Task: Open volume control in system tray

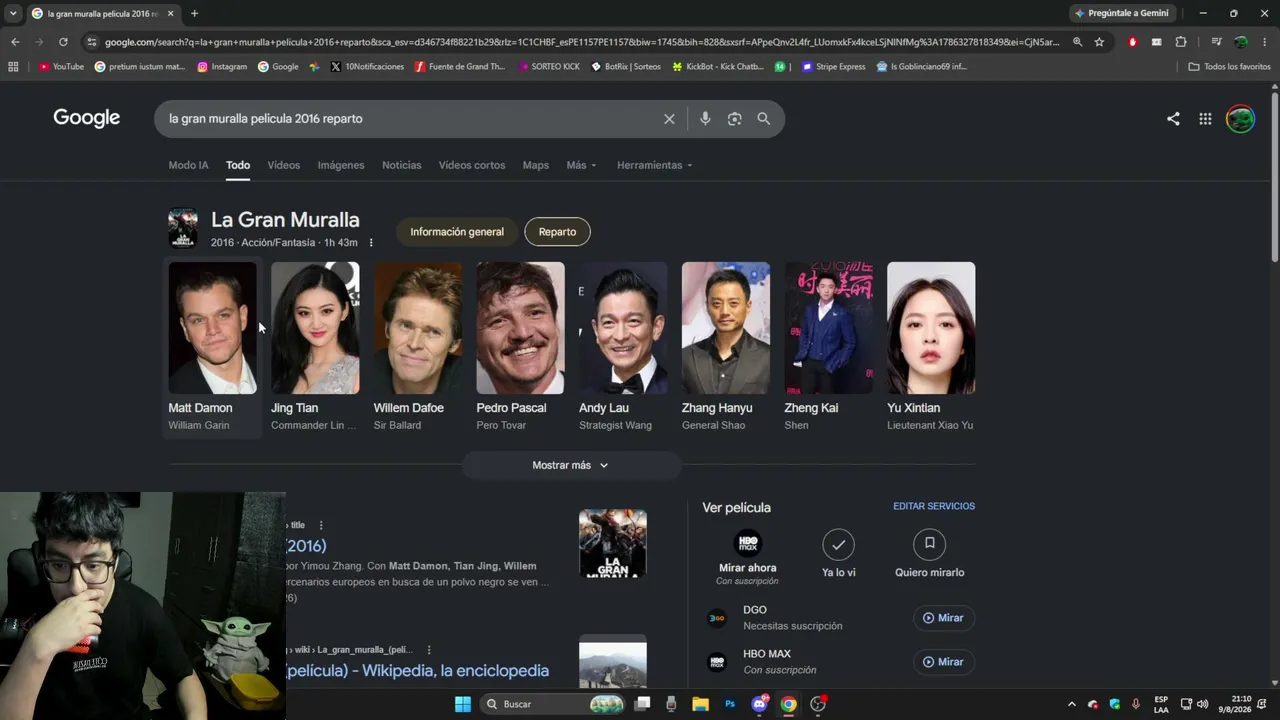Action: click(x=1202, y=704)
